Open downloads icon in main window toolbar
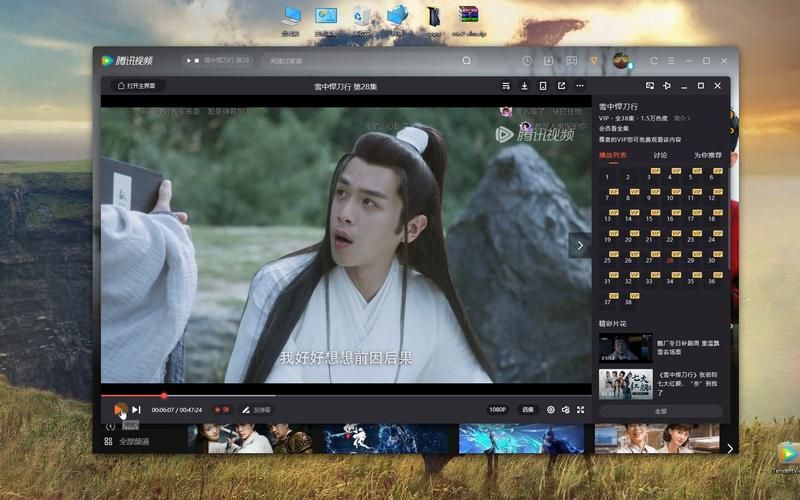Image resolution: width=800 pixels, height=500 pixels. pyautogui.click(x=548, y=61)
